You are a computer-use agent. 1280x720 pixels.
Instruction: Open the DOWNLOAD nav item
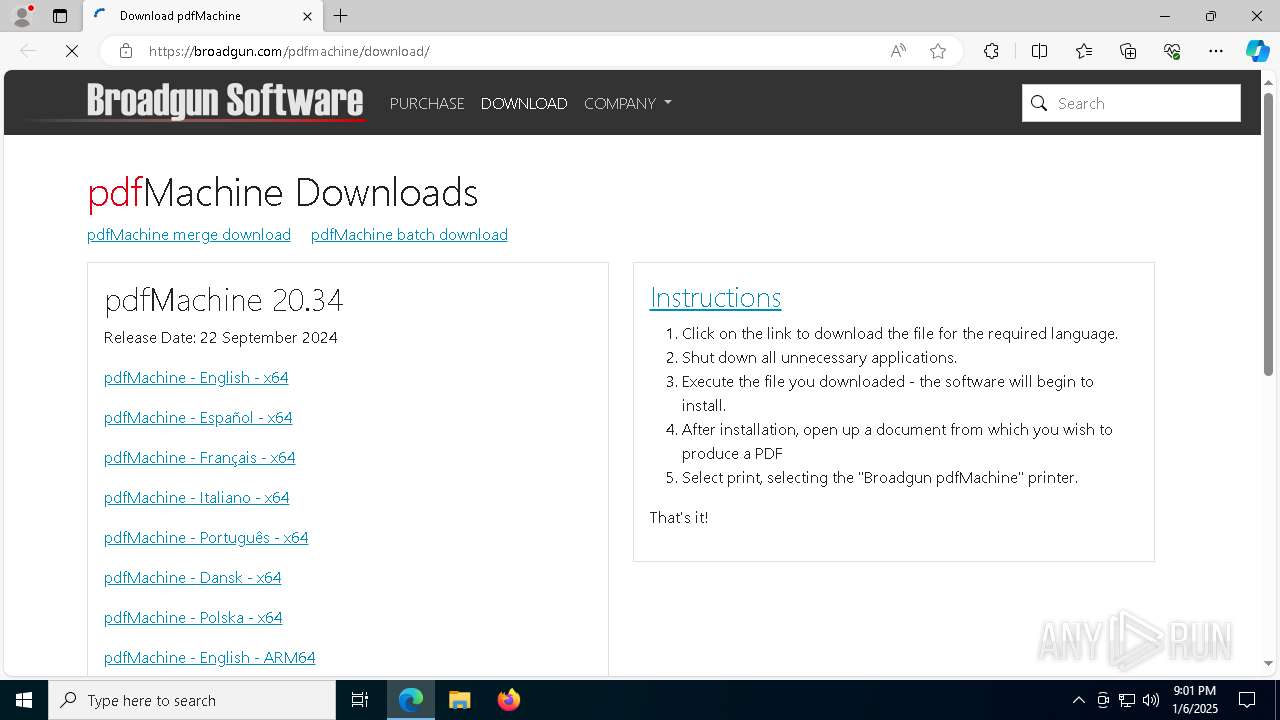524,103
